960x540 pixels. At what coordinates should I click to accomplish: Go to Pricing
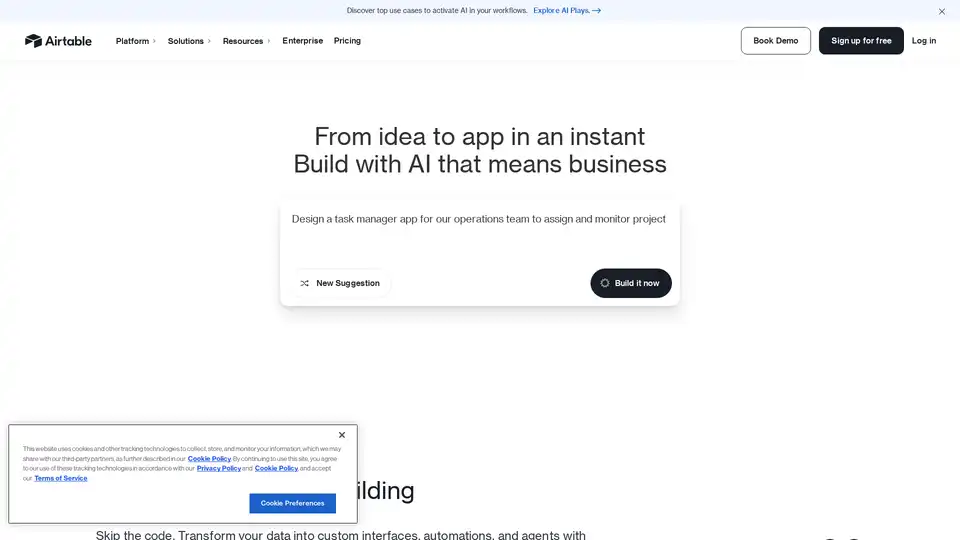347,41
